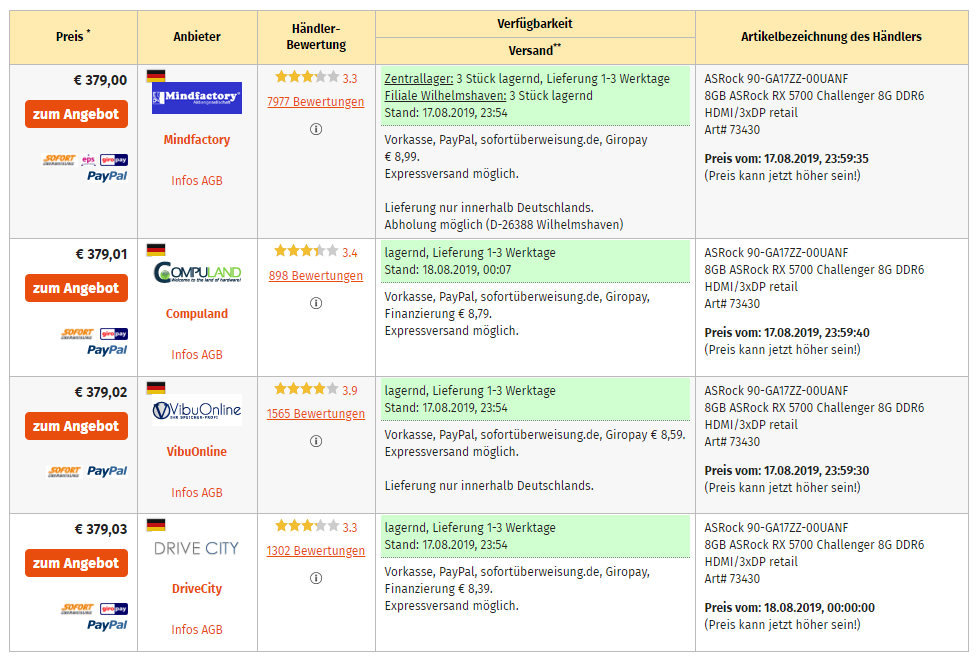Open the DriveCity vendor name link
Viewport: 978px width, 660px height.
[x=196, y=589]
